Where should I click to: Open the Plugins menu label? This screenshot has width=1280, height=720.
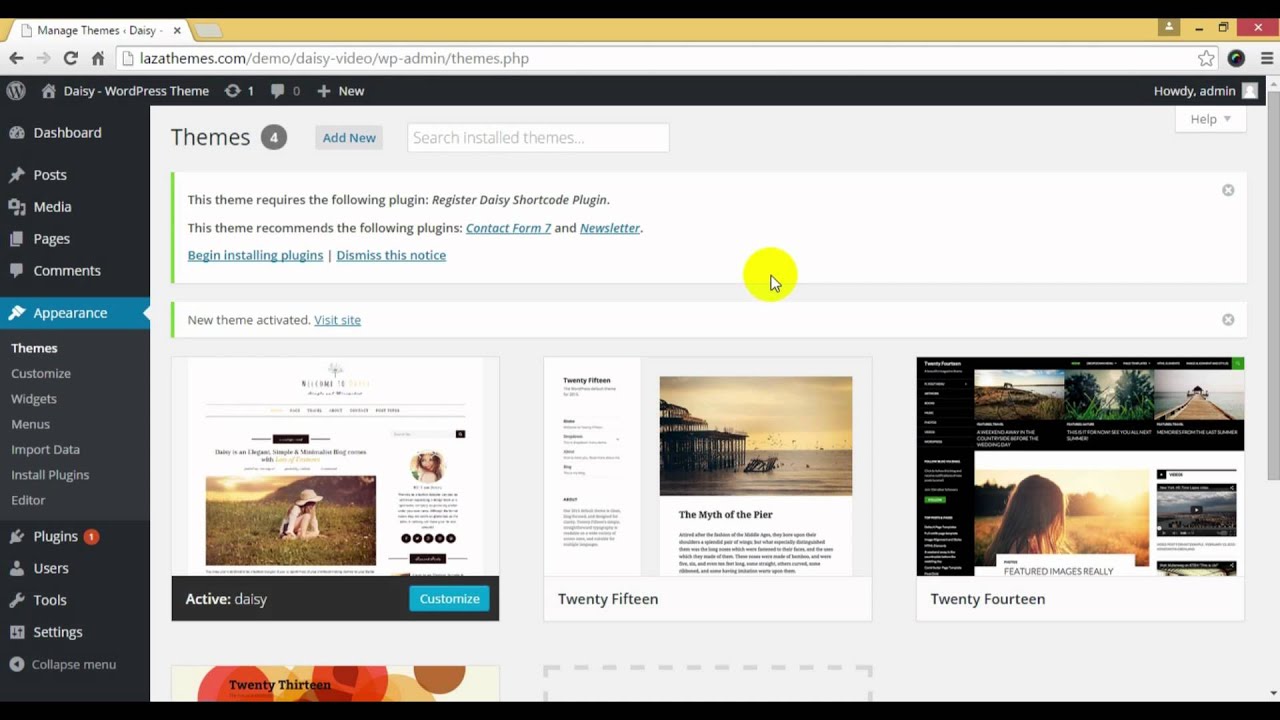pyautogui.click(x=55, y=537)
